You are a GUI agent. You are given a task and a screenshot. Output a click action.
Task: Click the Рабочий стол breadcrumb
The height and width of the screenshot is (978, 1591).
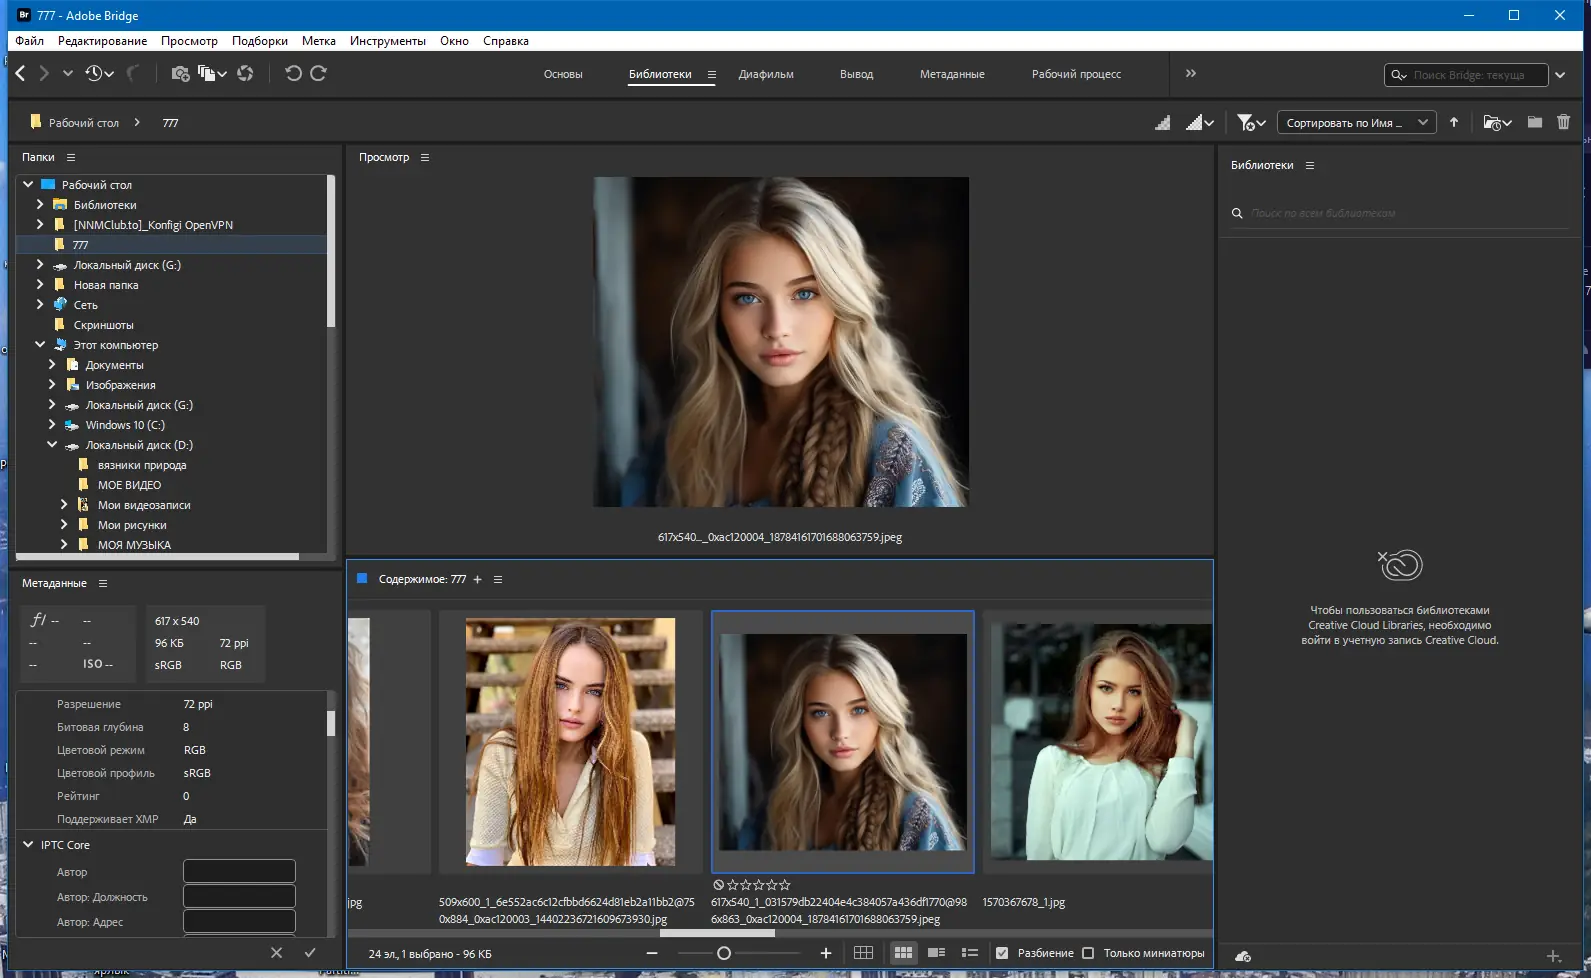(83, 123)
